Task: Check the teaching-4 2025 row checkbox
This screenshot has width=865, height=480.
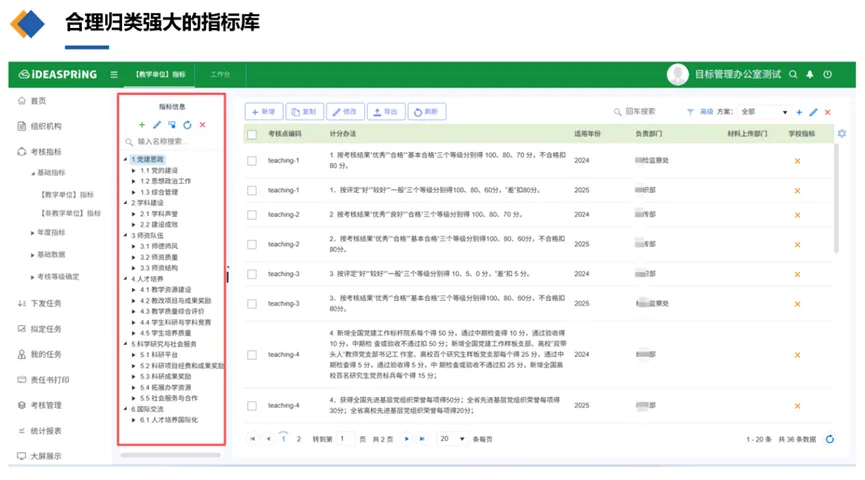Action: pyautogui.click(x=252, y=406)
